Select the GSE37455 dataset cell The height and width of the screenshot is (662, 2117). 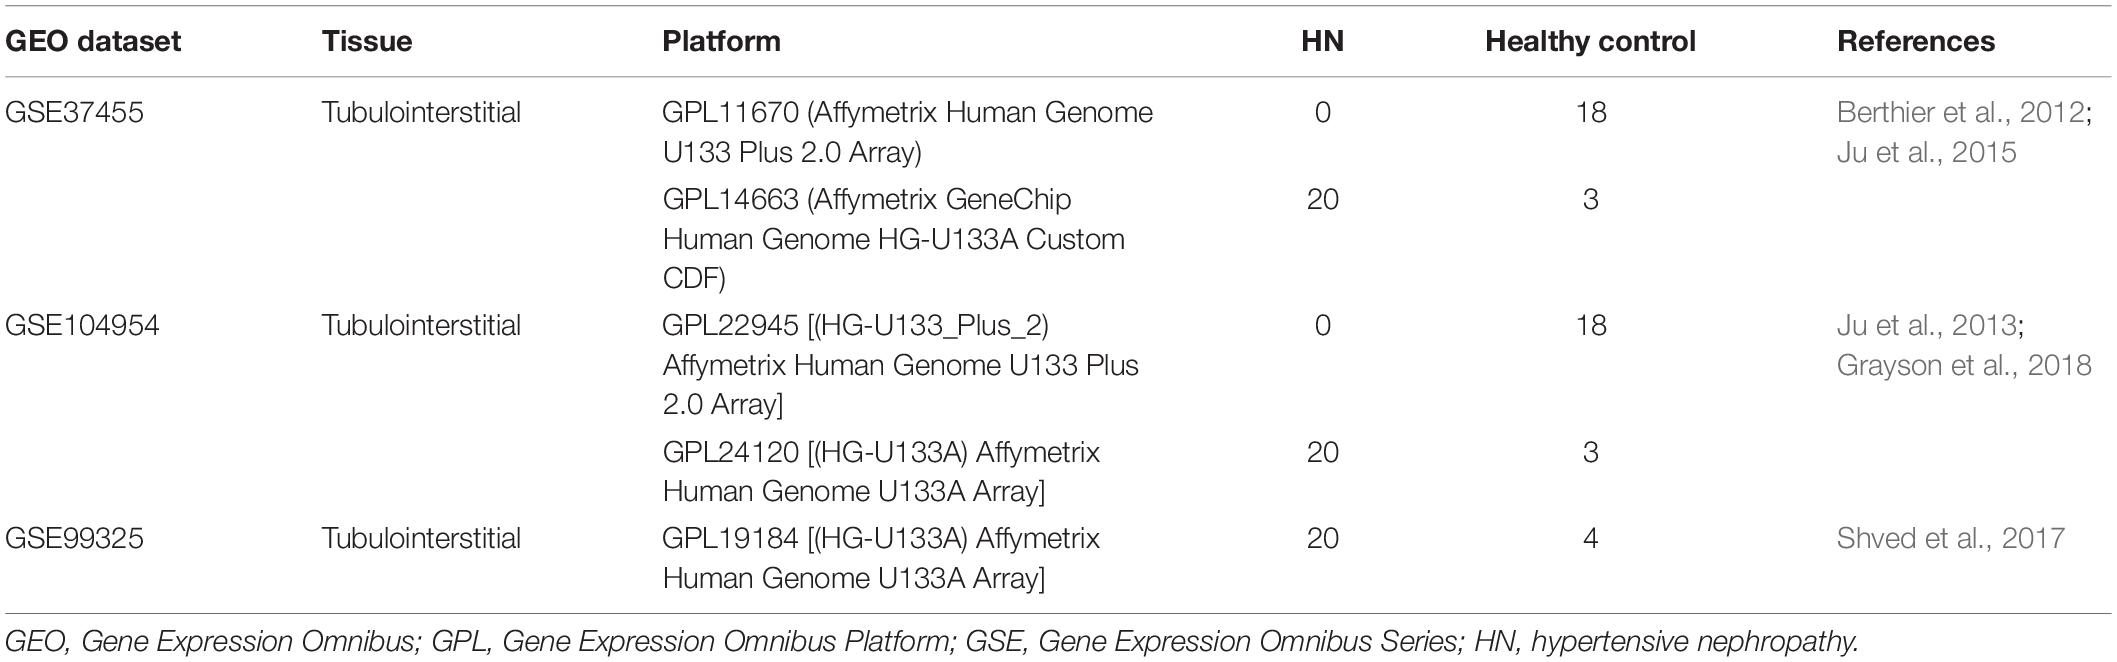coord(75,112)
